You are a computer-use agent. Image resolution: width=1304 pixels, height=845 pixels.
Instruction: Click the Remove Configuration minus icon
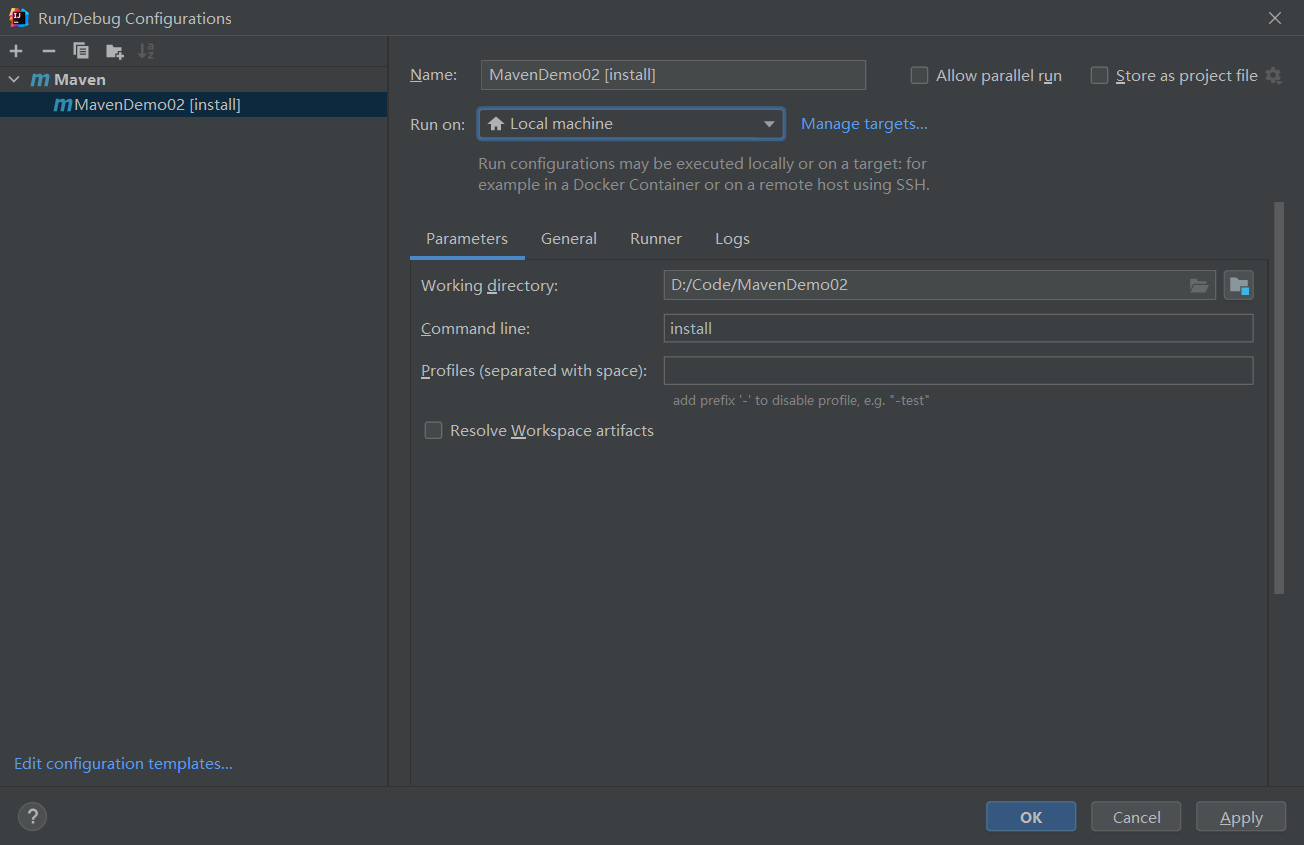(48, 51)
